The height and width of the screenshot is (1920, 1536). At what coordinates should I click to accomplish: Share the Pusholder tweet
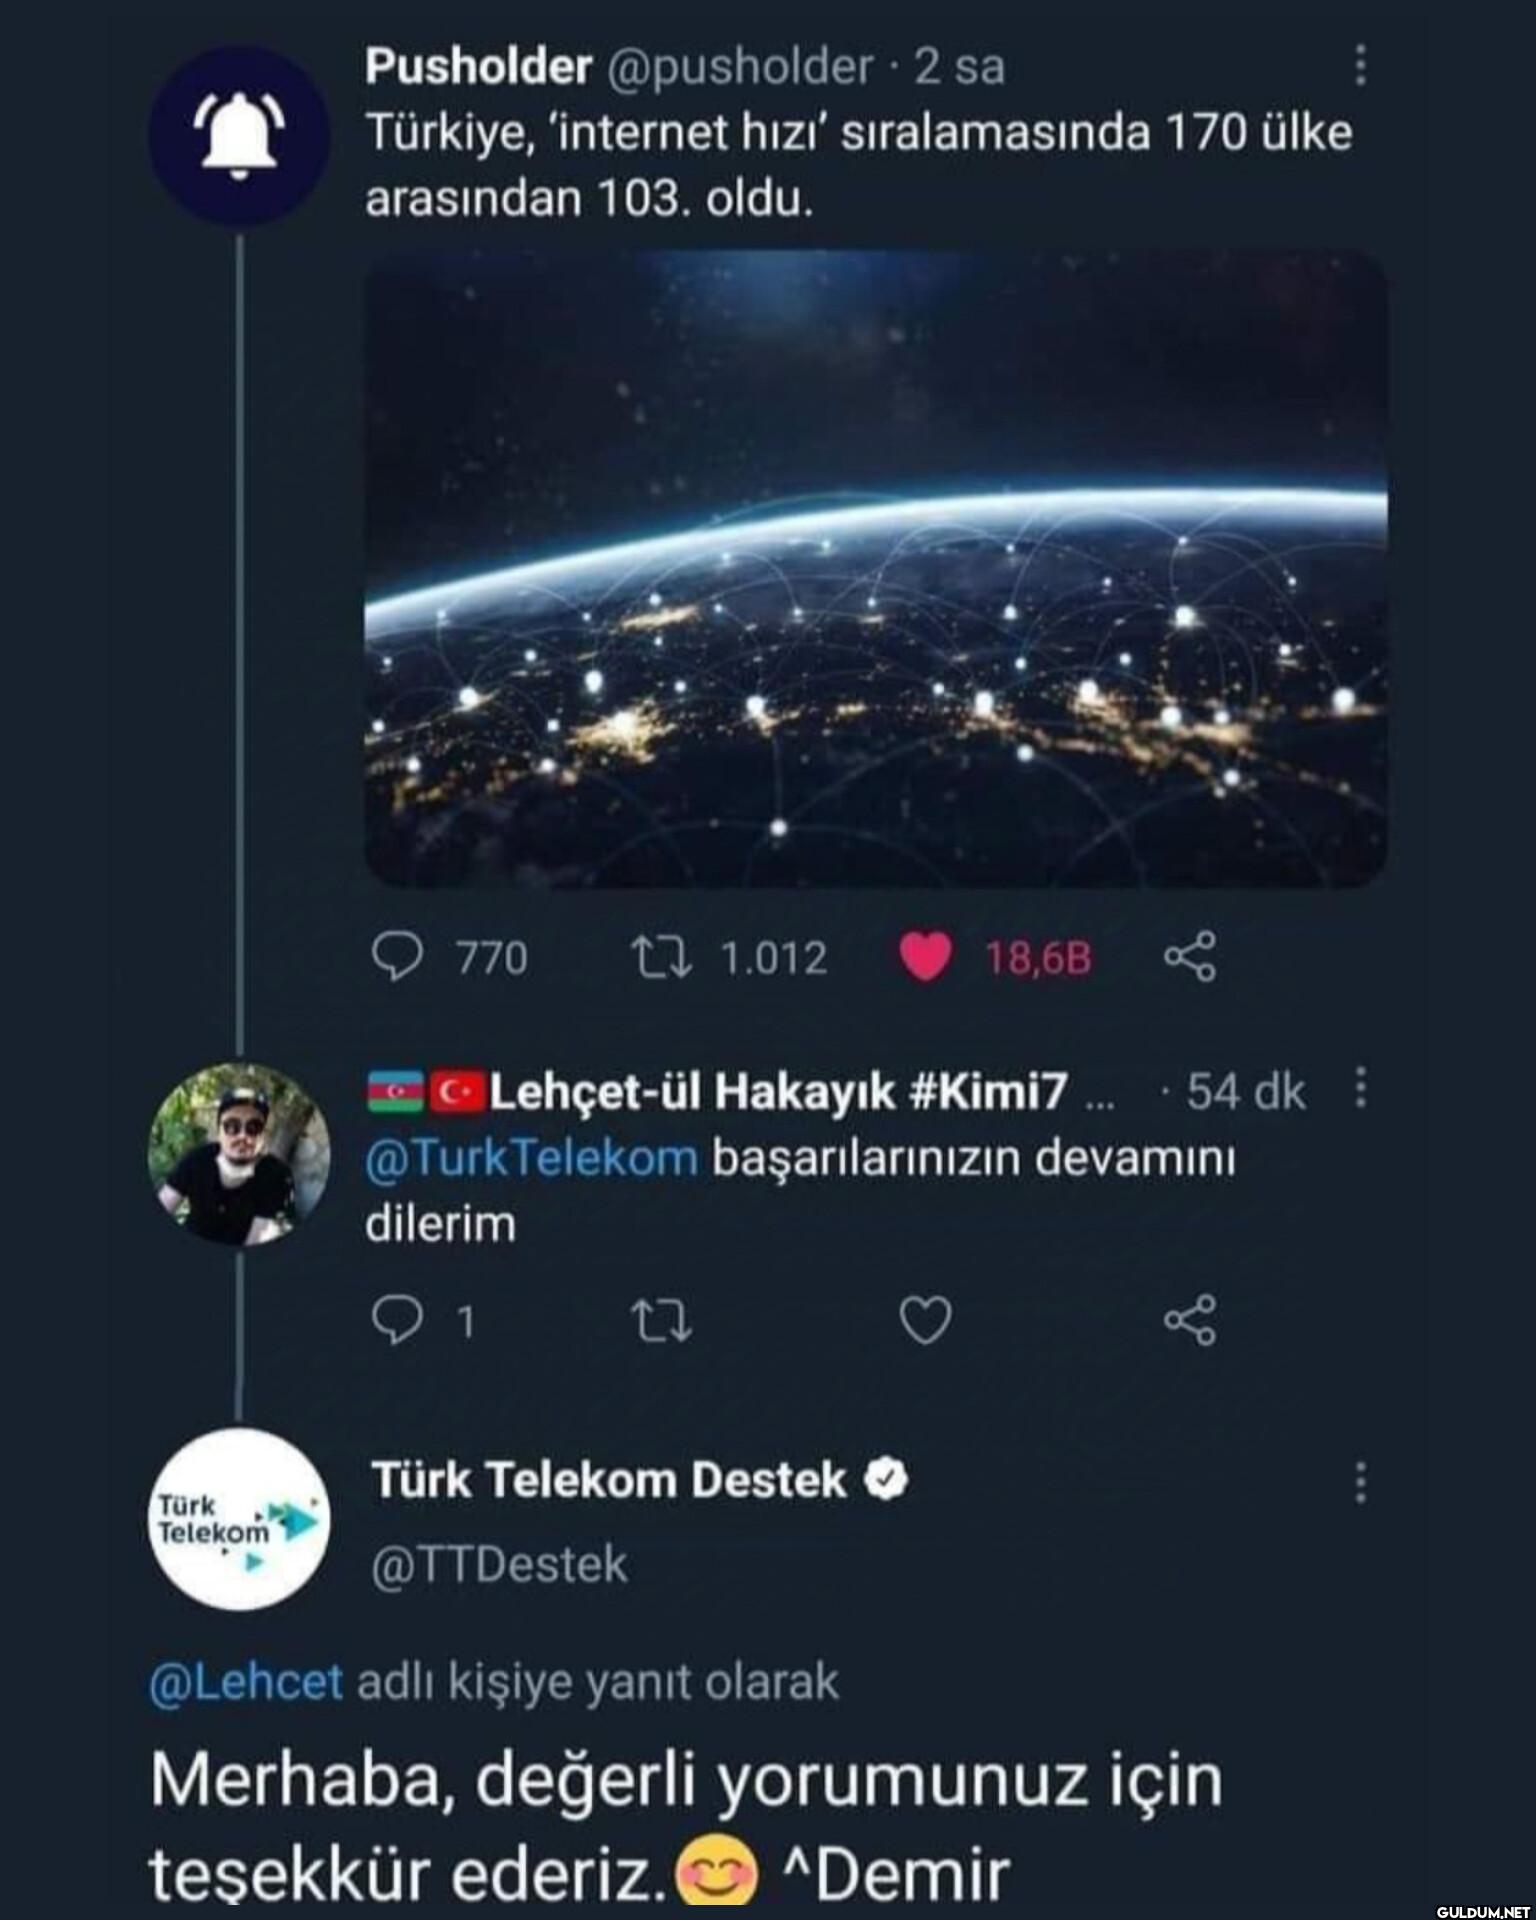point(1190,957)
